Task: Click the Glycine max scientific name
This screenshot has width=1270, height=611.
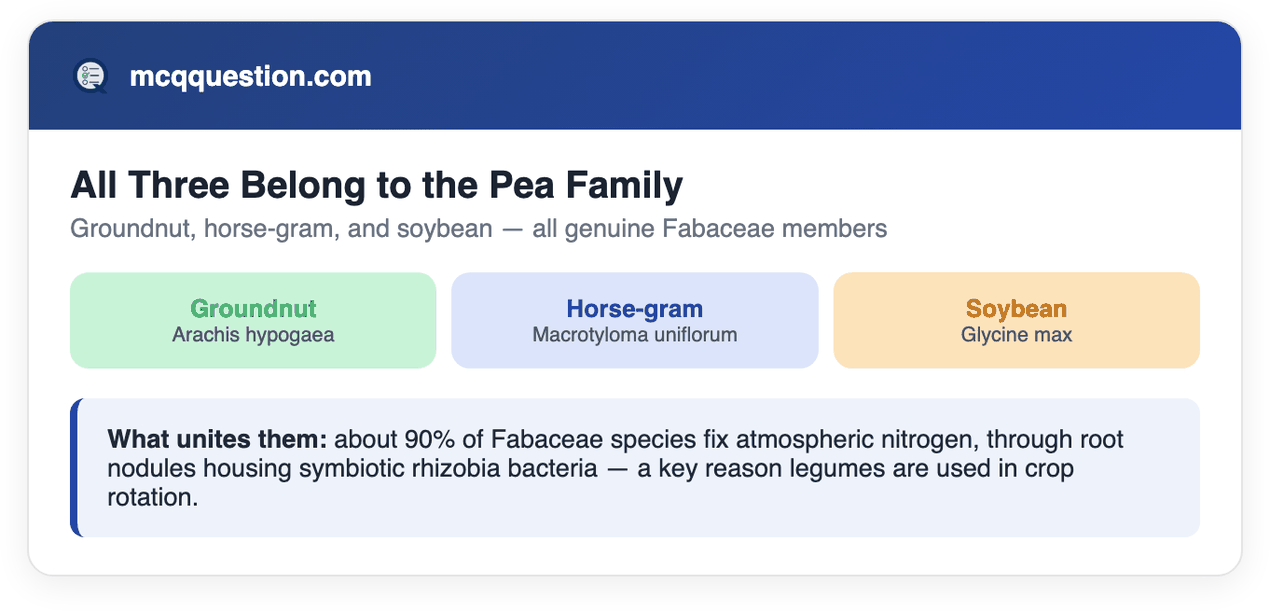Action: pos(1016,334)
